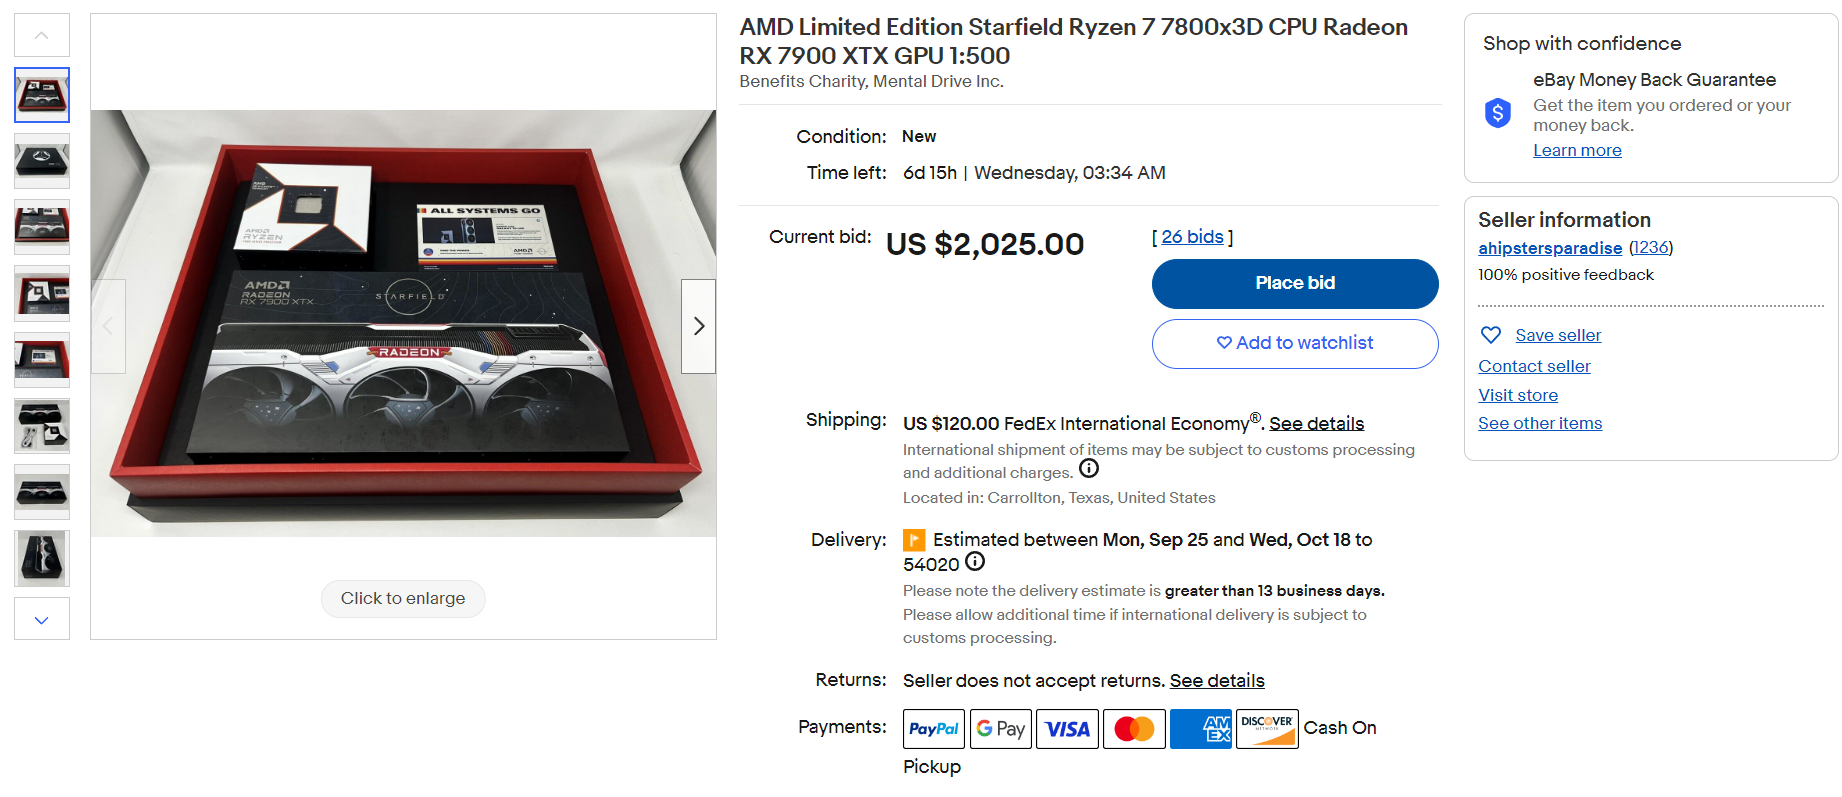
Task: Click the Money Back Guarantee shield icon
Action: [x=1497, y=113]
